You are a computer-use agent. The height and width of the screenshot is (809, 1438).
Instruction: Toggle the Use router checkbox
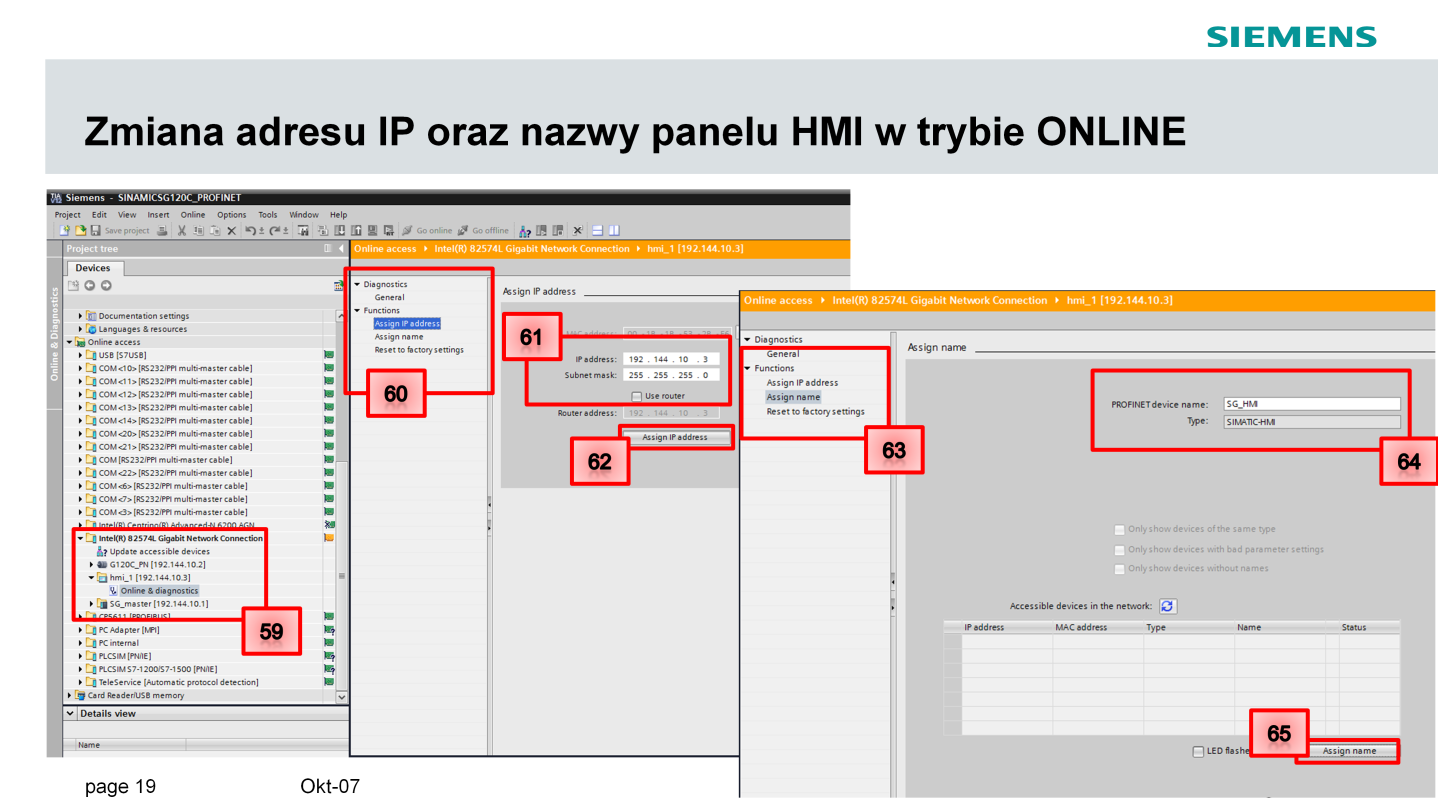tap(636, 396)
